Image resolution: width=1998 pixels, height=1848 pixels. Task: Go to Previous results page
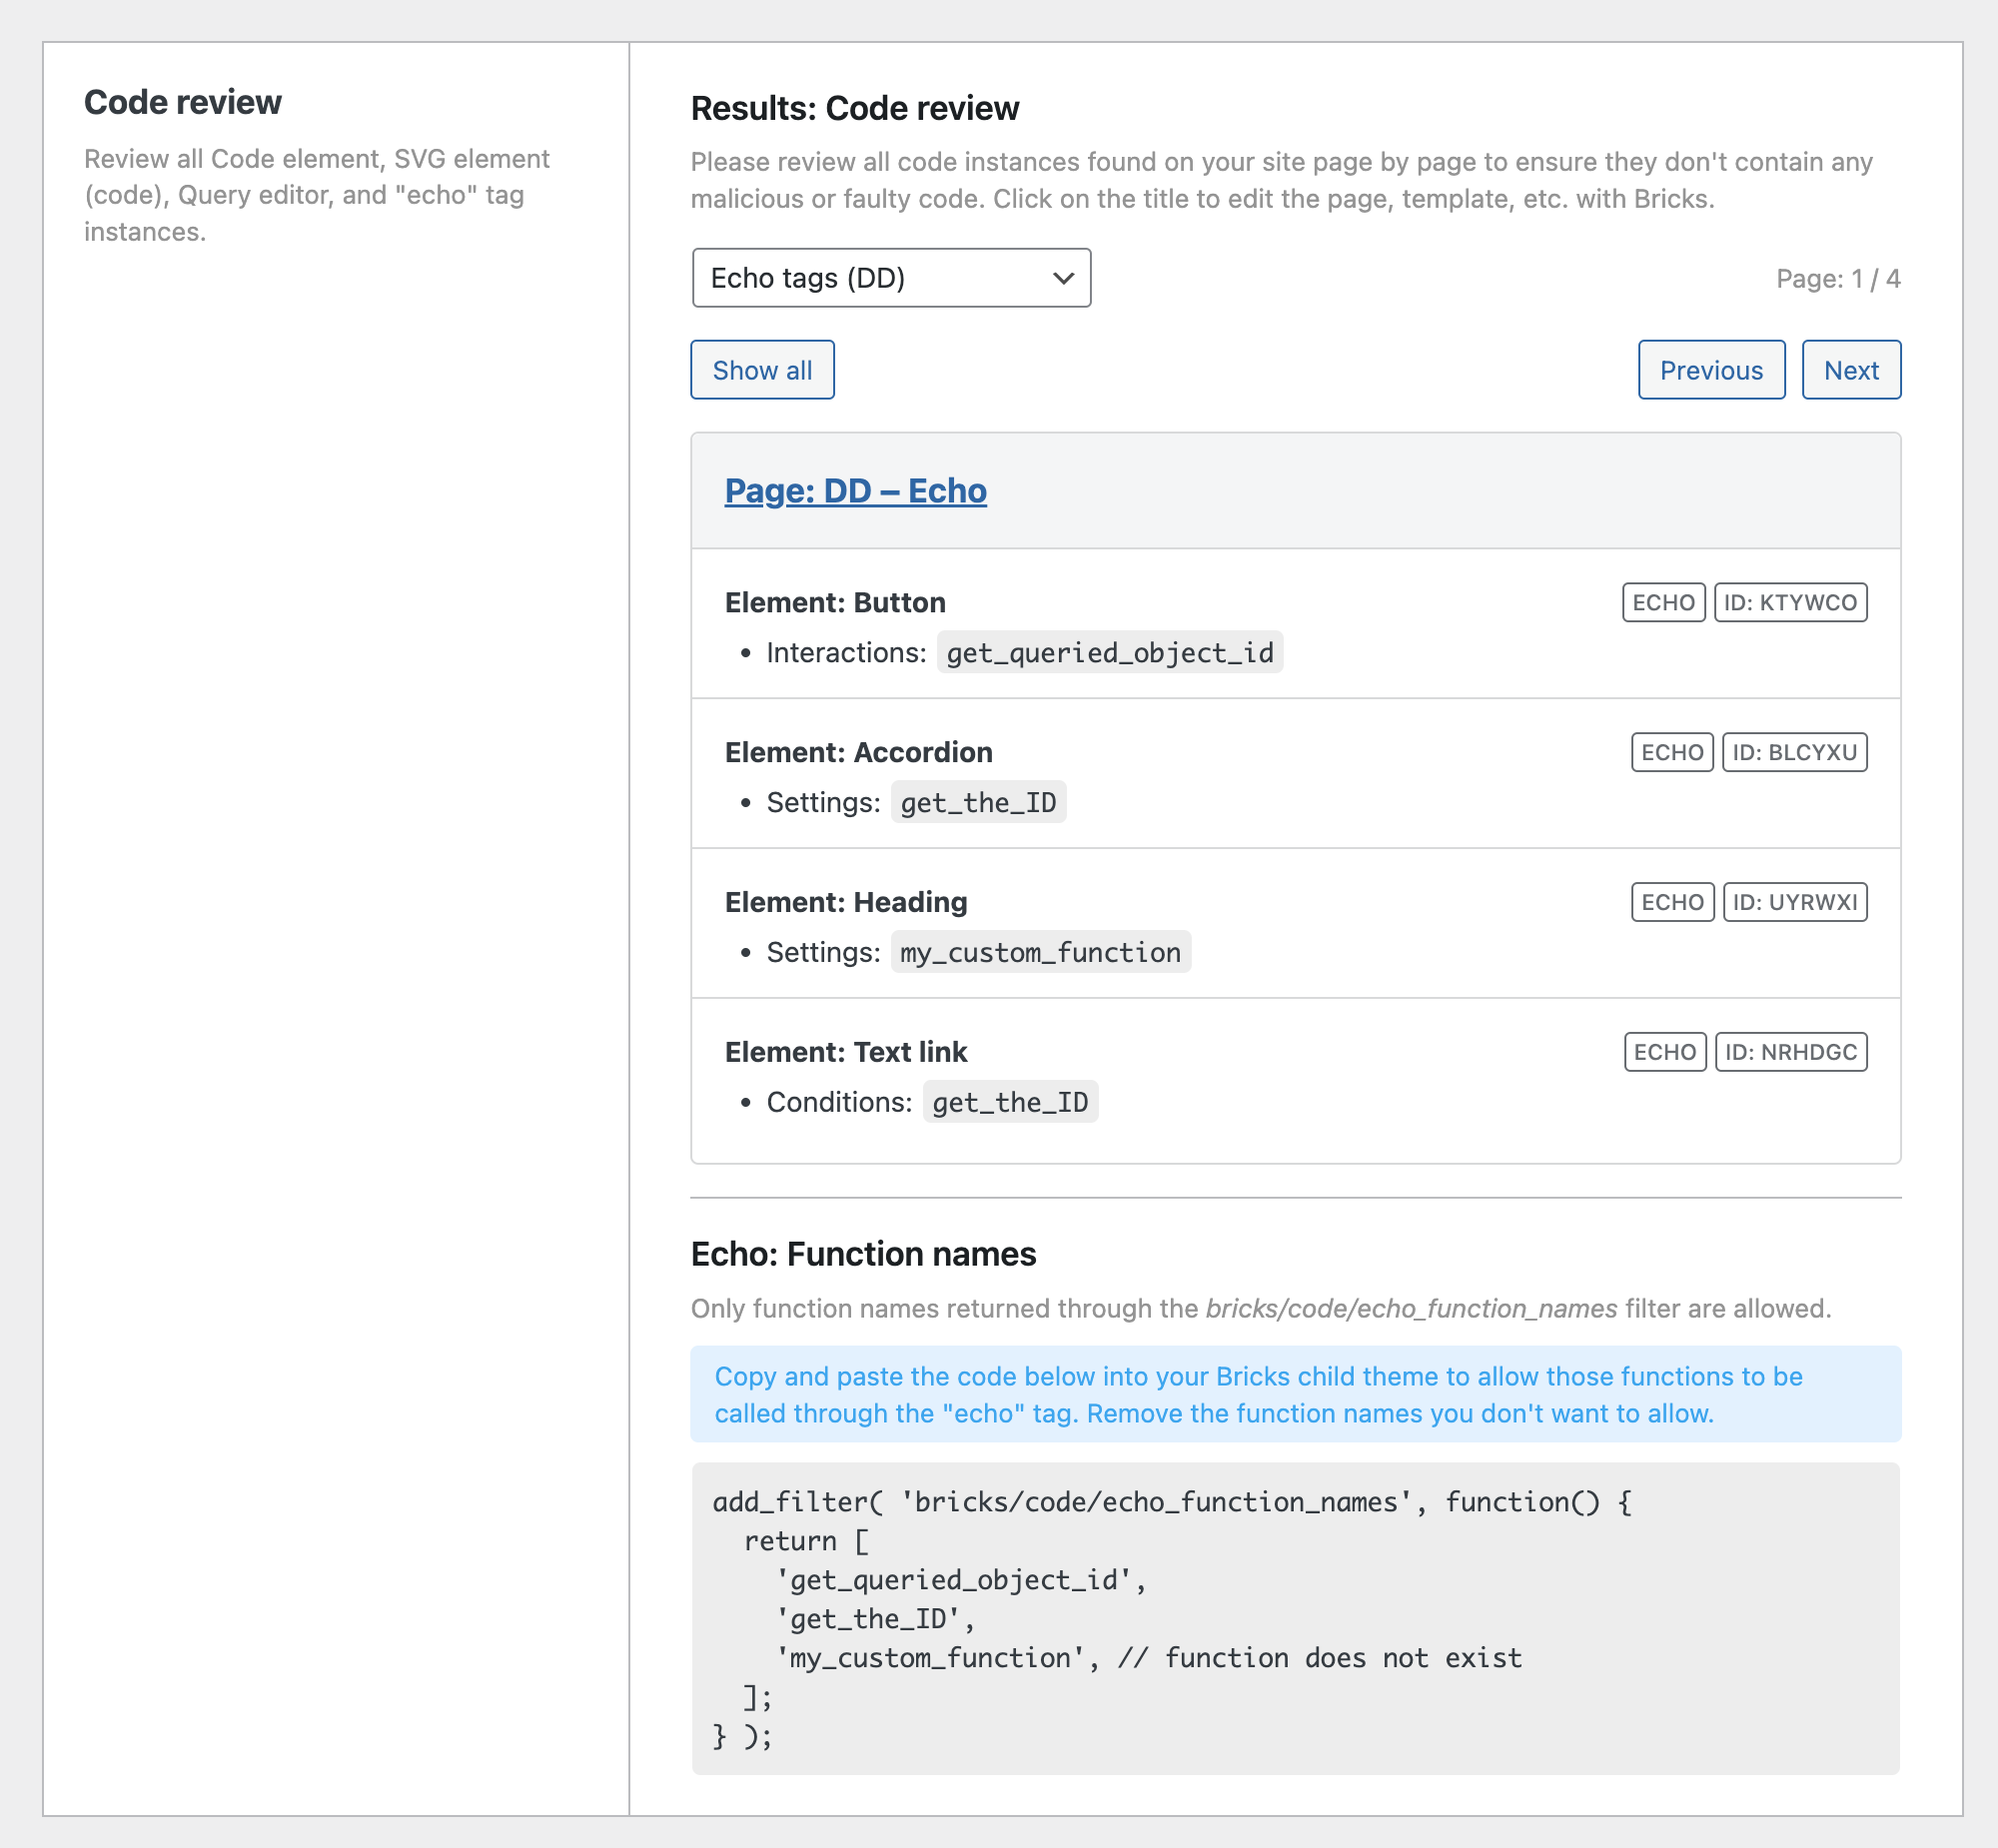pyautogui.click(x=1710, y=370)
